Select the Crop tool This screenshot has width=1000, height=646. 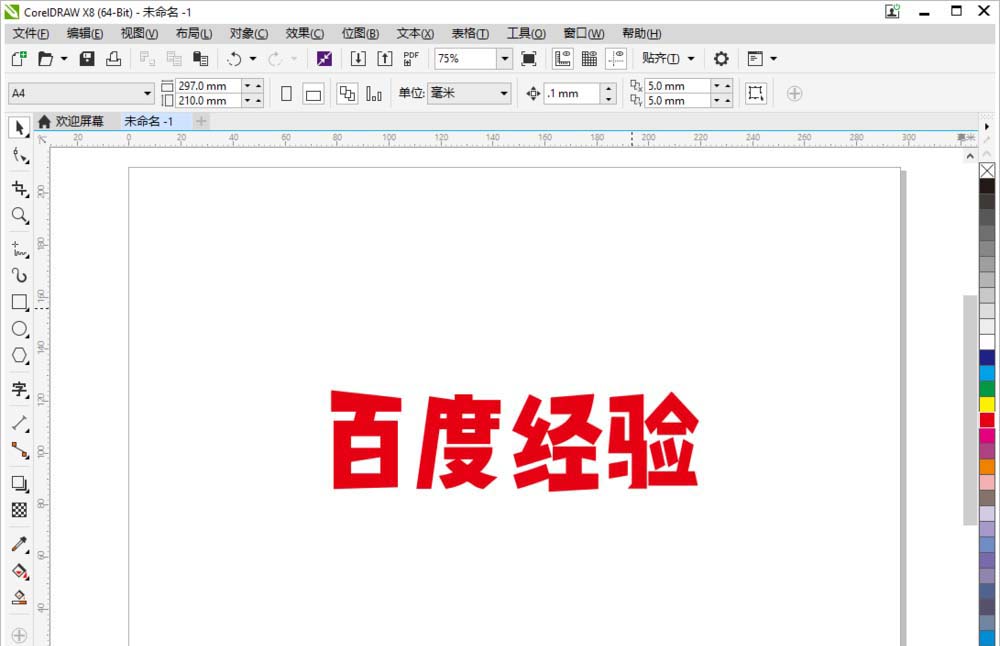coord(20,187)
